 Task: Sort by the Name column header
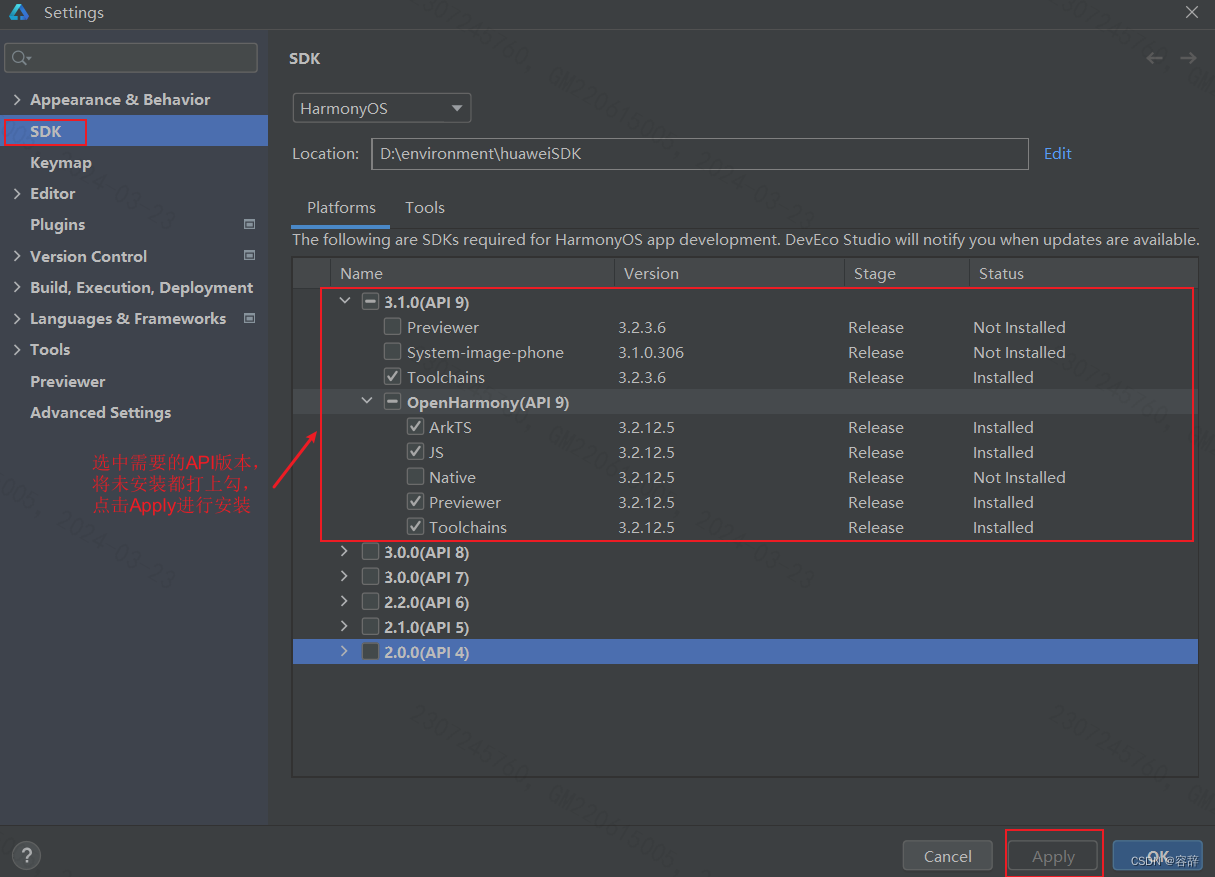point(472,273)
